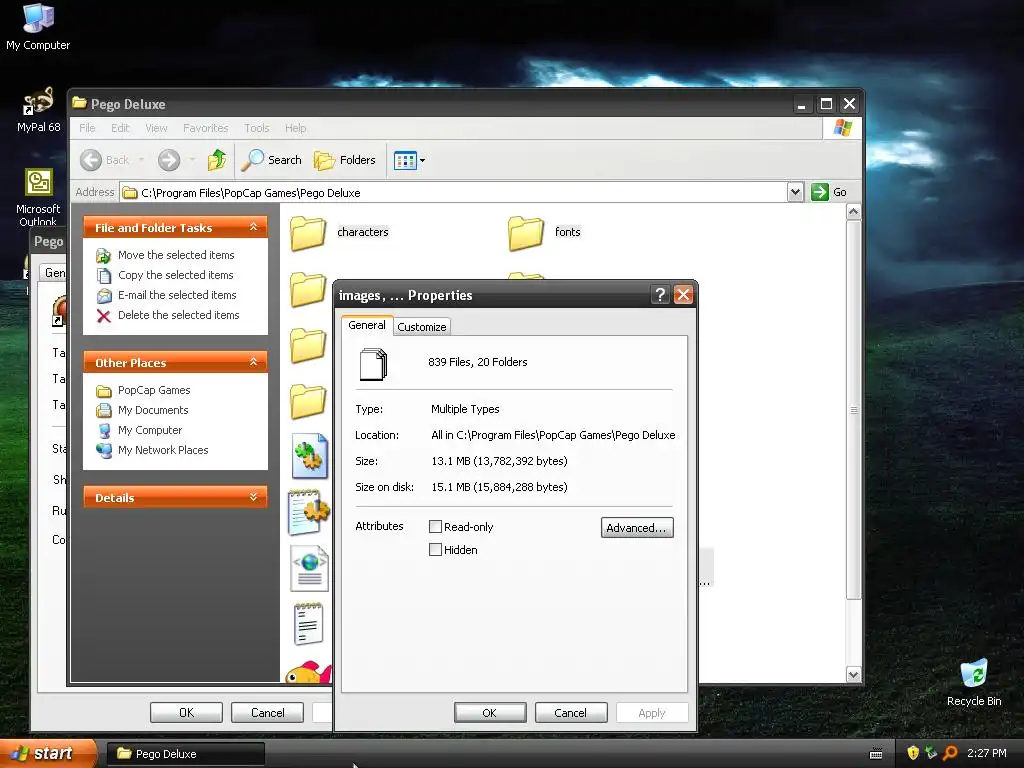Viewport: 1024px width, 768px height.
Task: Click the Go button beside the address bar
Action: click(829, 192)
